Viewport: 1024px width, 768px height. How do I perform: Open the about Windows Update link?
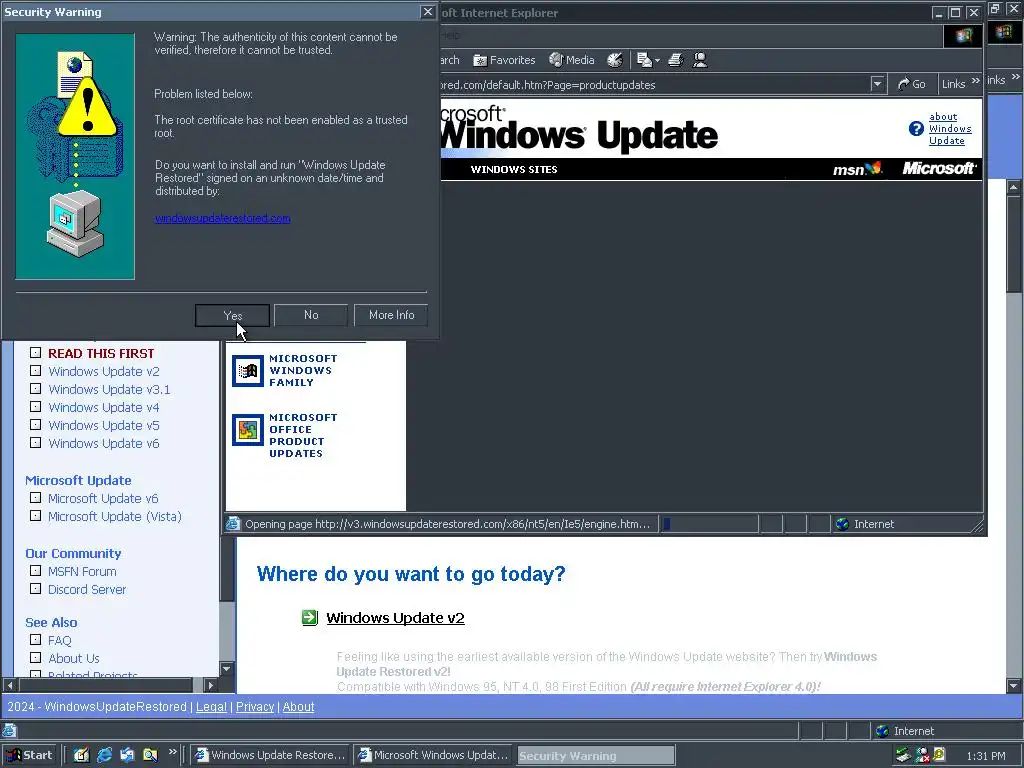pos(950,129)
